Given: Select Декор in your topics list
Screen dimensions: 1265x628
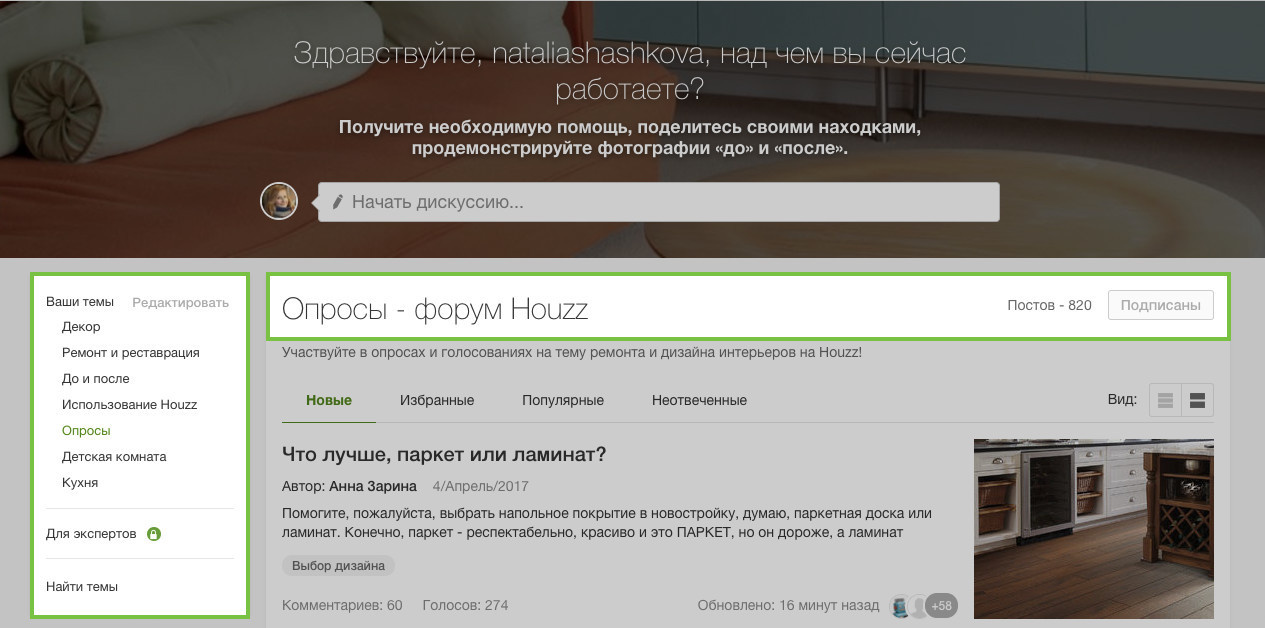Looking at the screenshot, I should pos(81,326).
